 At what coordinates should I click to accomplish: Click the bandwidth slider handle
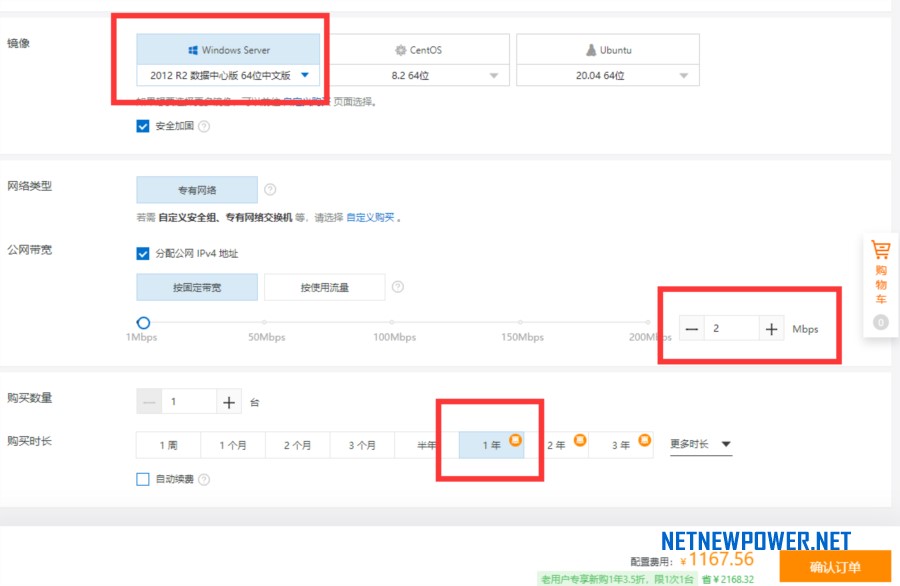click(x=143, y=323)
